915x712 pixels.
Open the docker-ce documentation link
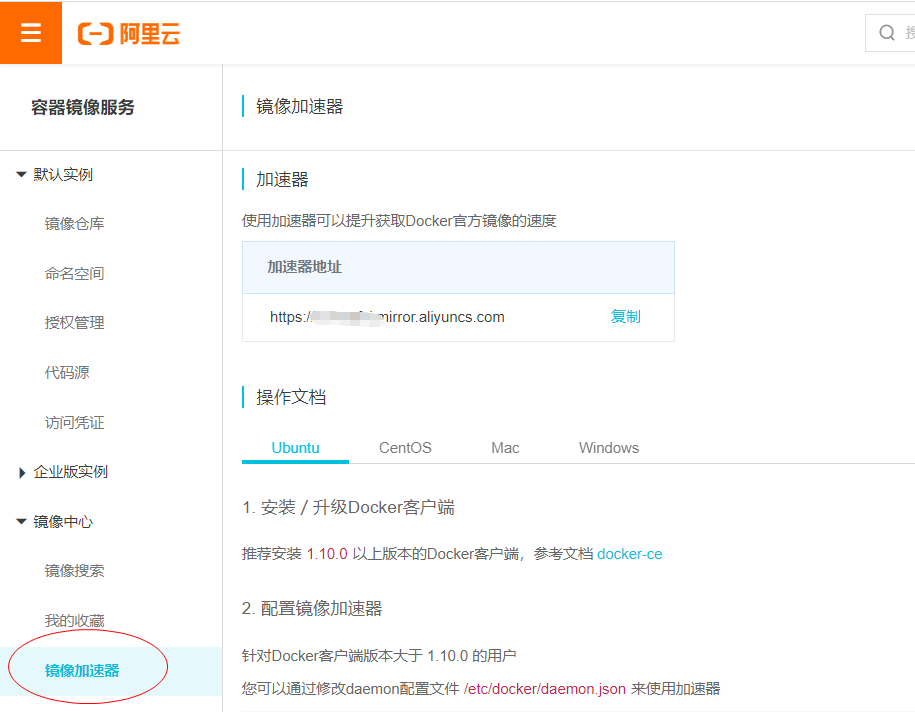coord(630,554)
